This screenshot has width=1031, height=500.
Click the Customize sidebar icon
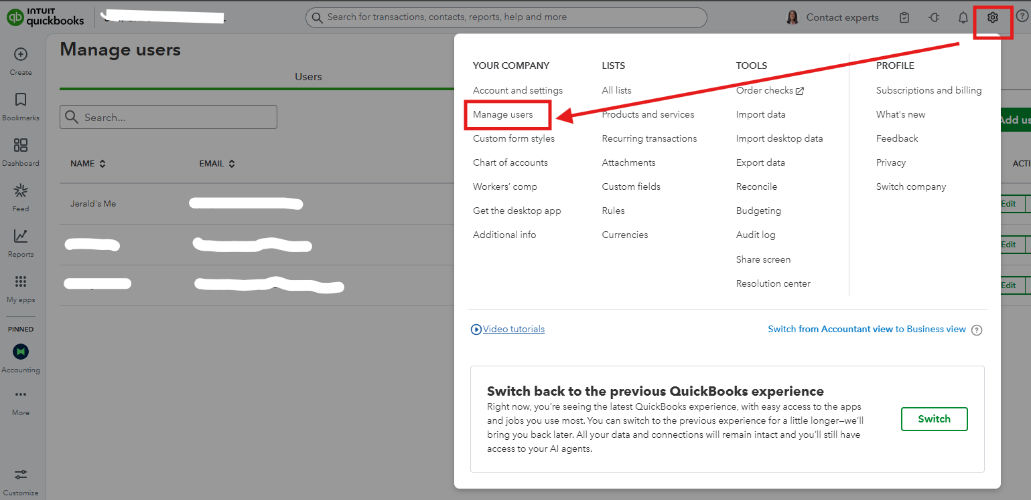[21, 475]
